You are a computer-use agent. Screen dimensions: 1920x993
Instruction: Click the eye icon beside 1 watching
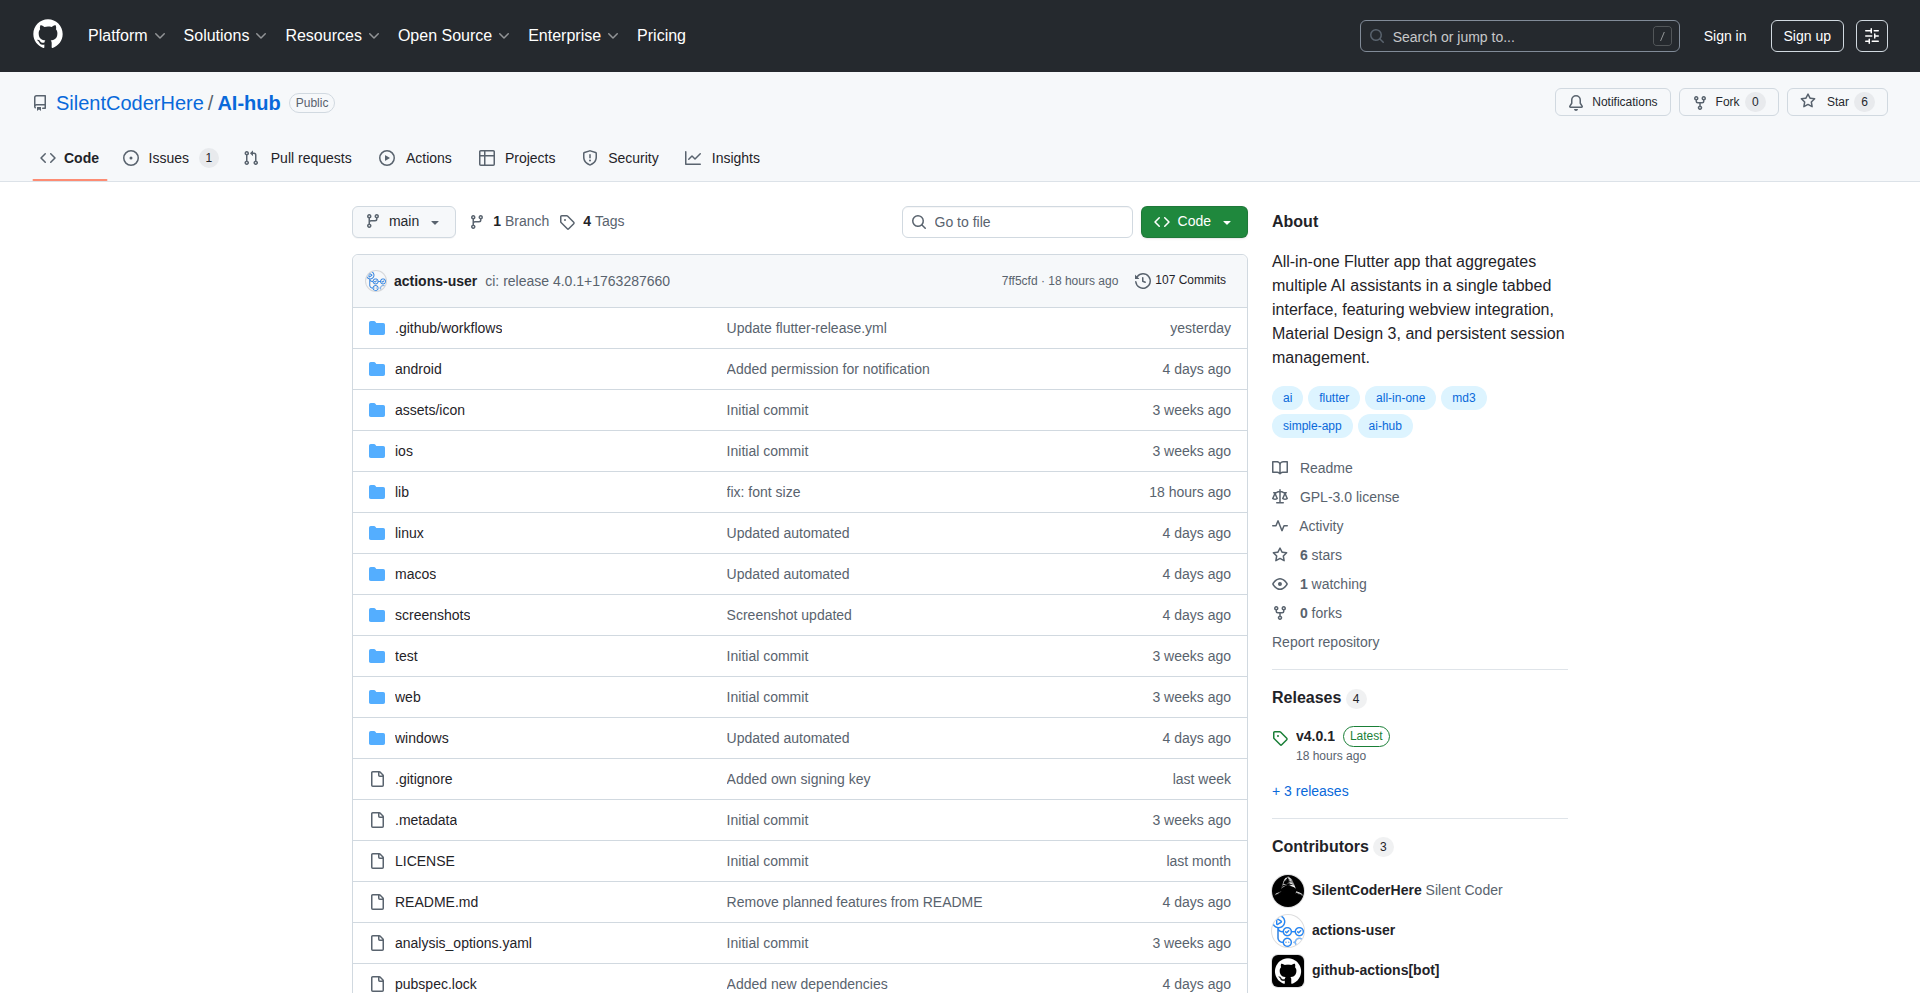(x=1280, y=584)
